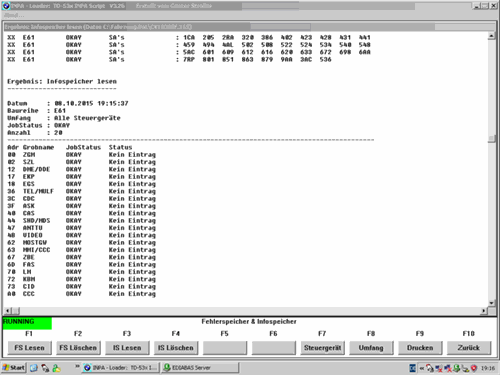500x375 pixels.
Task: Click the INPA Loader taskbar button
Action: [121, 368]
